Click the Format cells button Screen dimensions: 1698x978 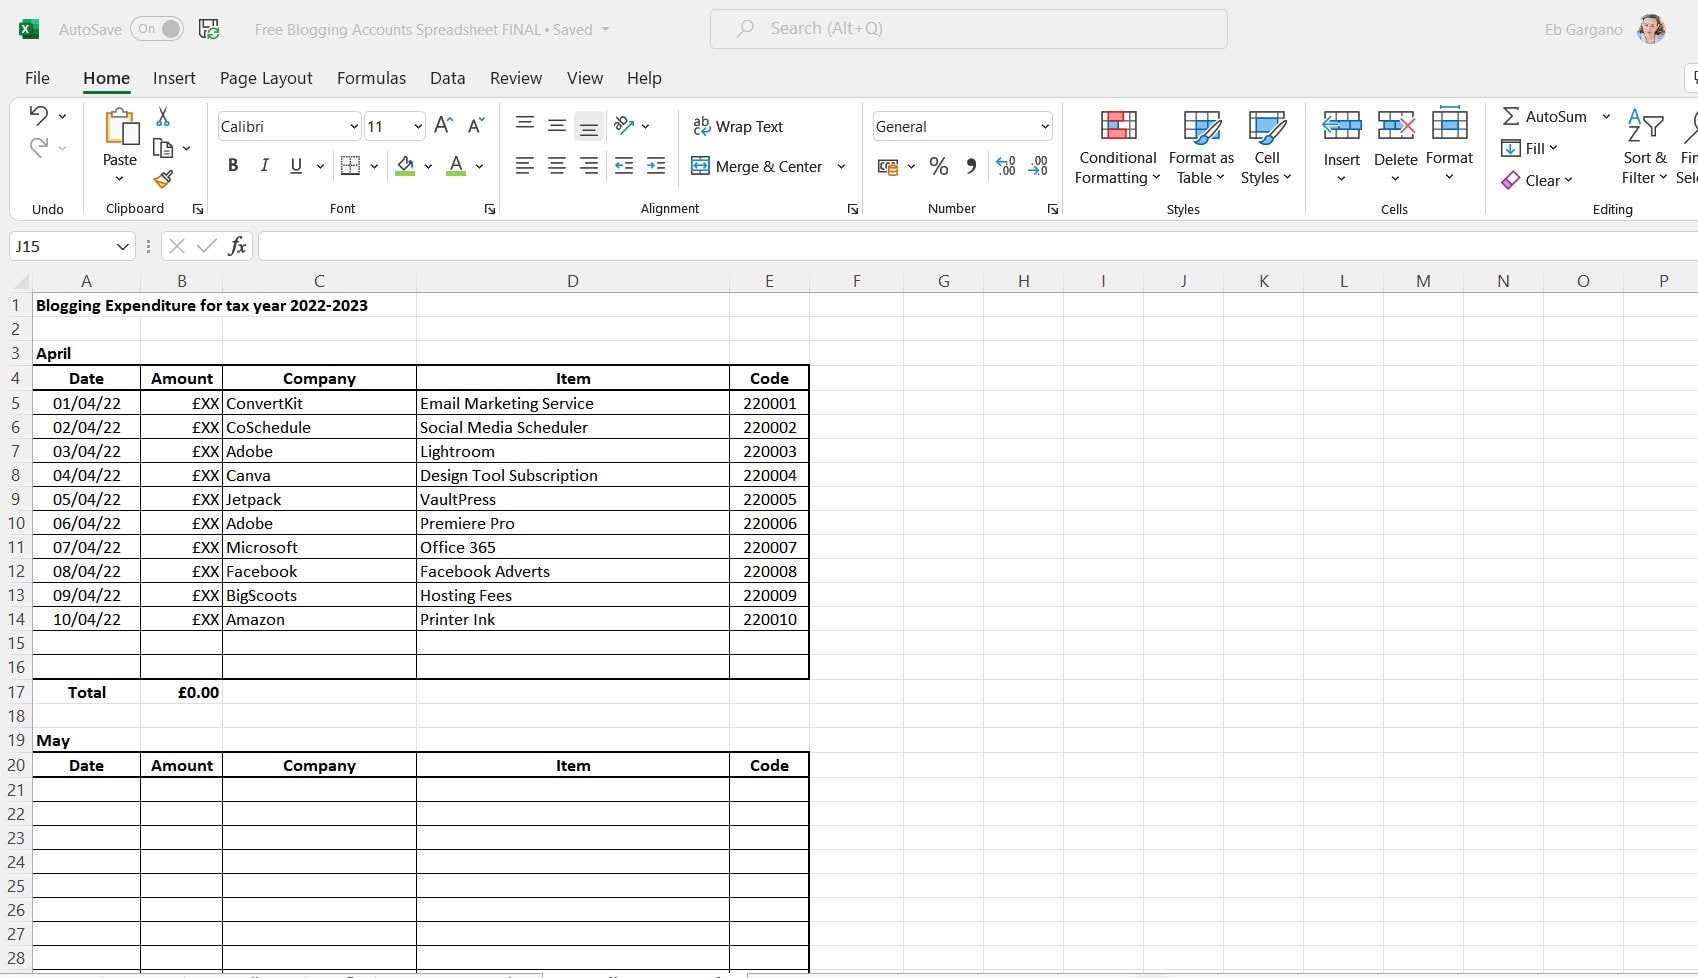pyautogui.click(x=1449, y=144)
